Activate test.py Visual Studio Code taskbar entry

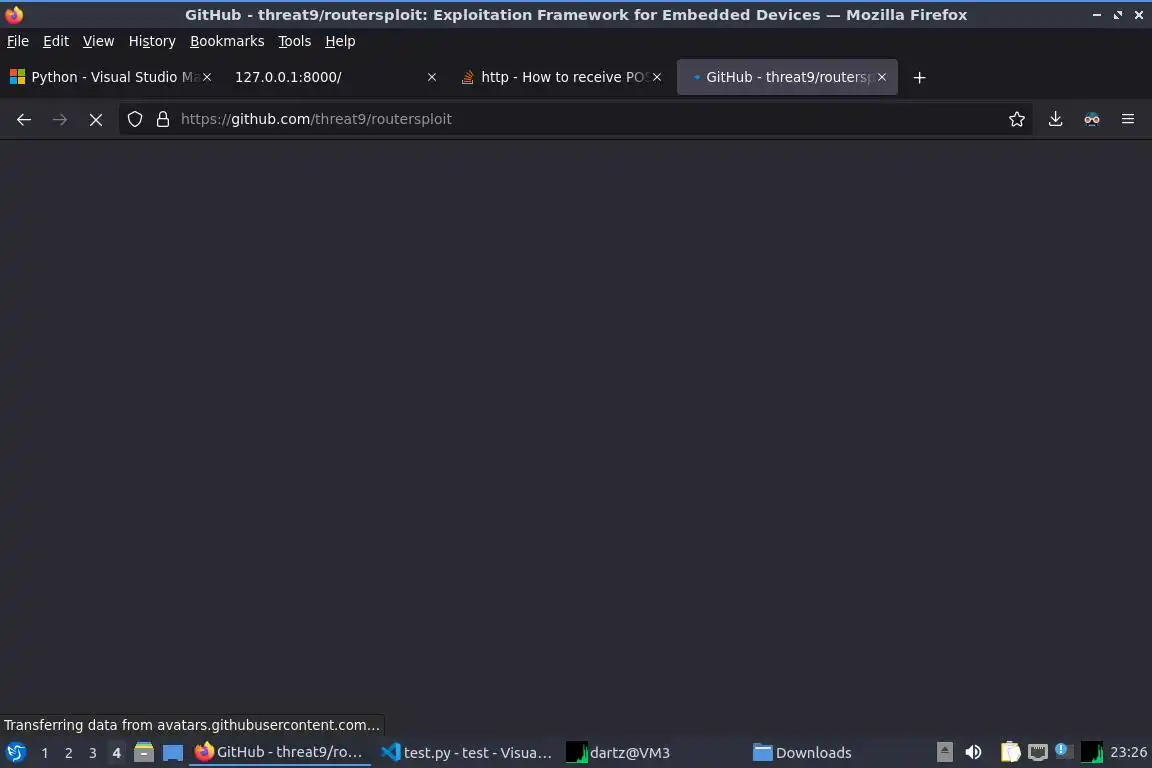[x=467, y=753]
